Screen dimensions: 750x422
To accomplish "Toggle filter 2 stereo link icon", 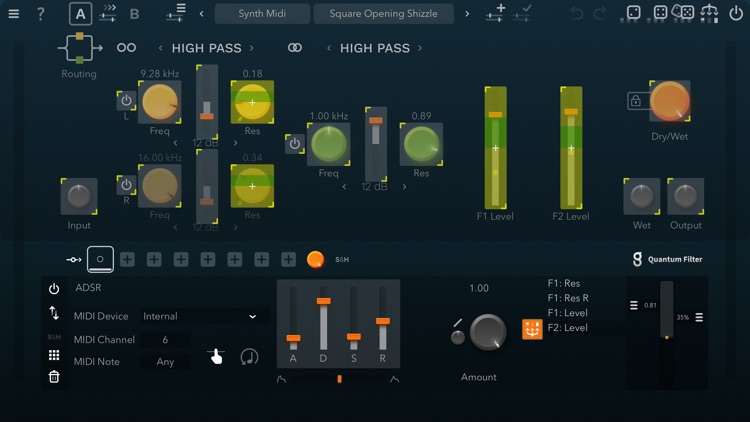I will (x=295, y=48).
